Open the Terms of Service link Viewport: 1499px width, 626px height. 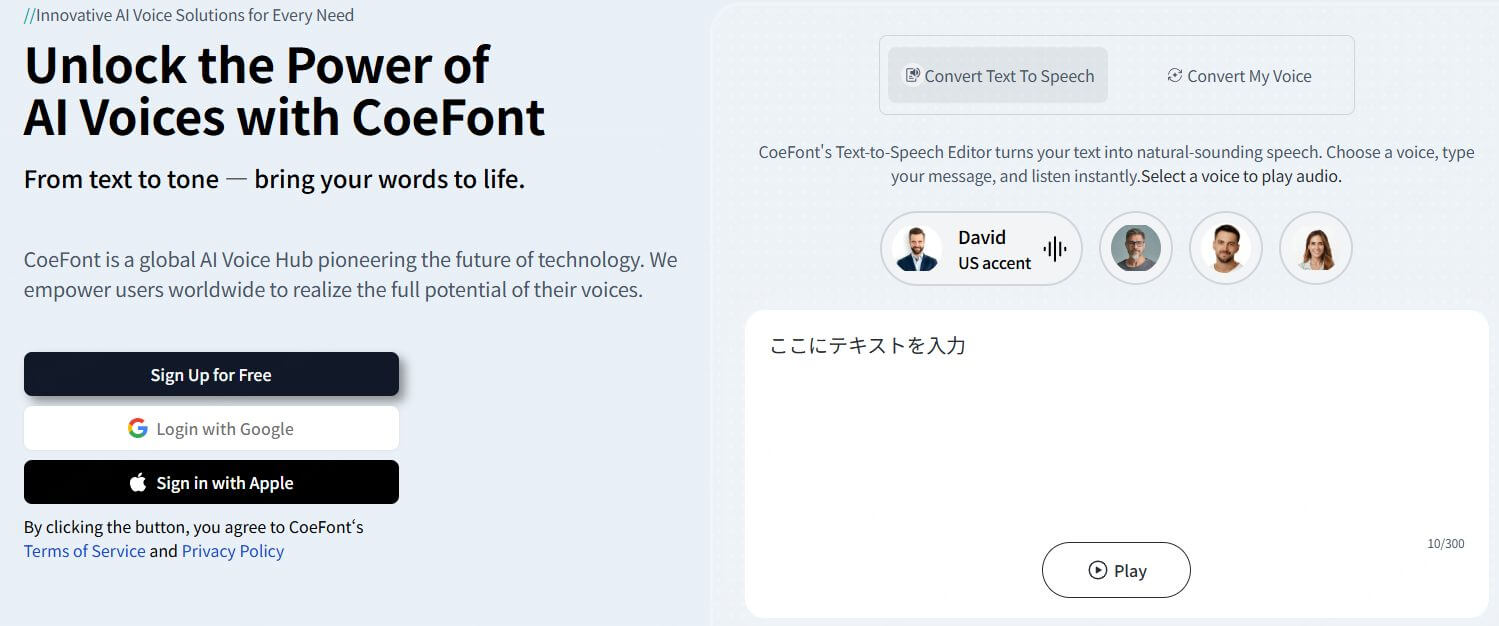pos(85,551)
